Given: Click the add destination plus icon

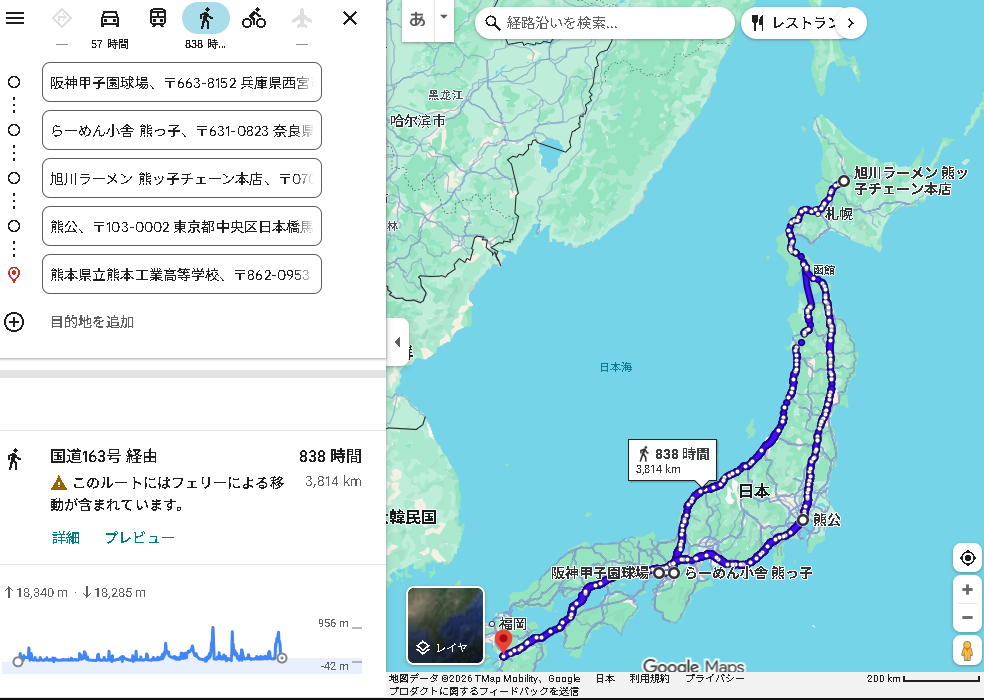Looking at the screenshot, I should point(14,322).
